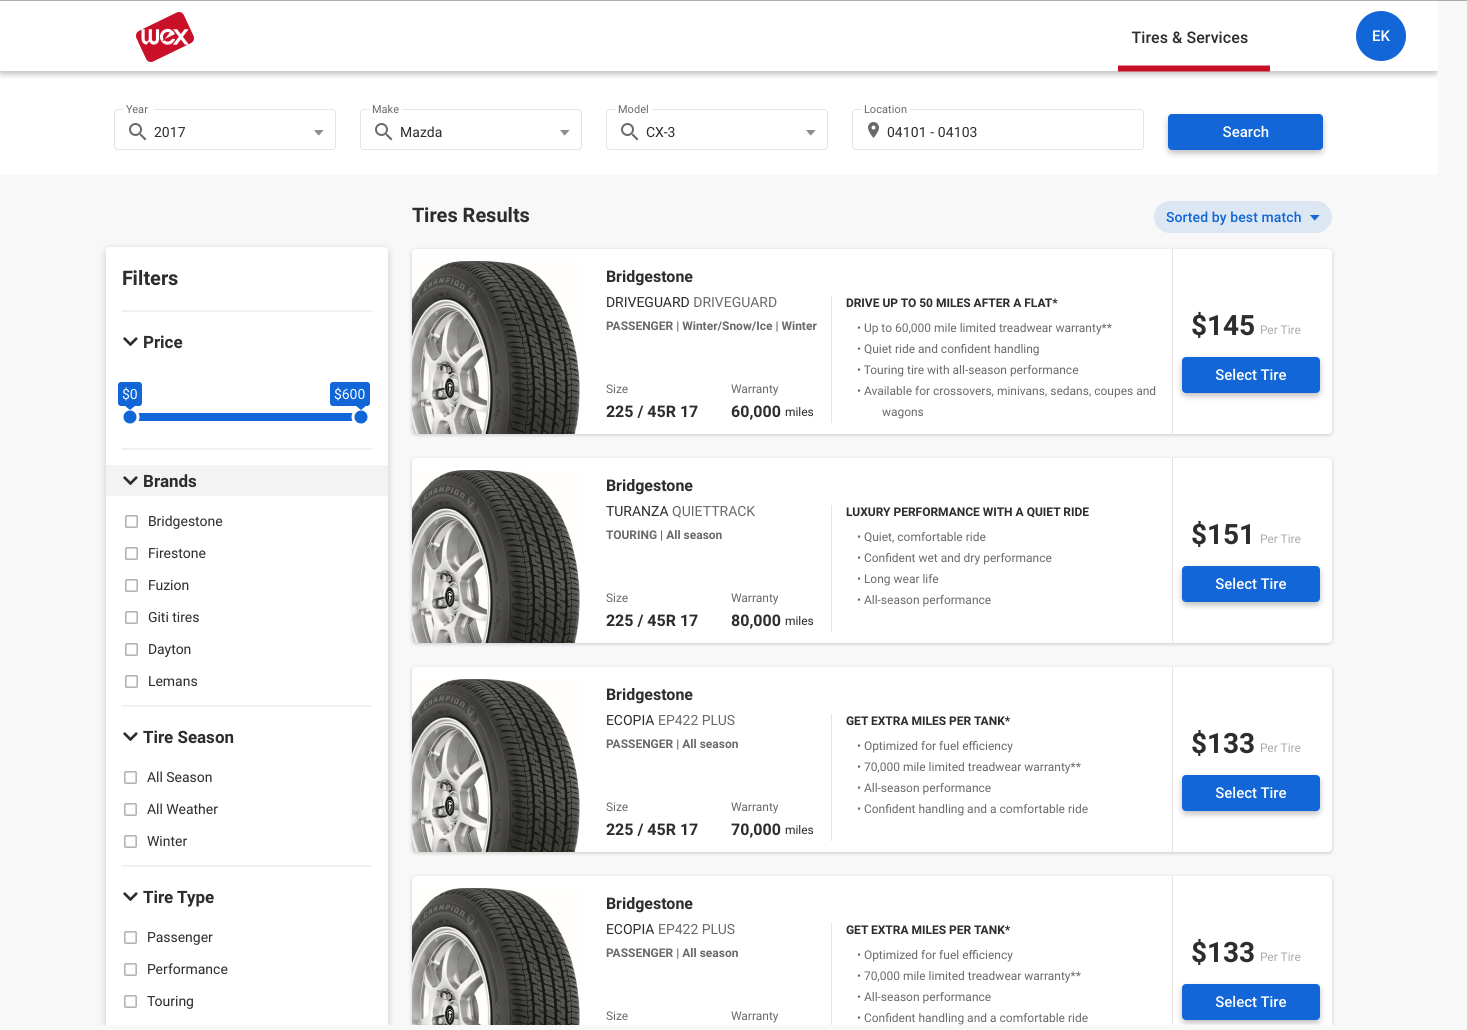Viewport: 1467px width, 1030px height.
Task: Click the Make field search icon
Action: [383, 131]
